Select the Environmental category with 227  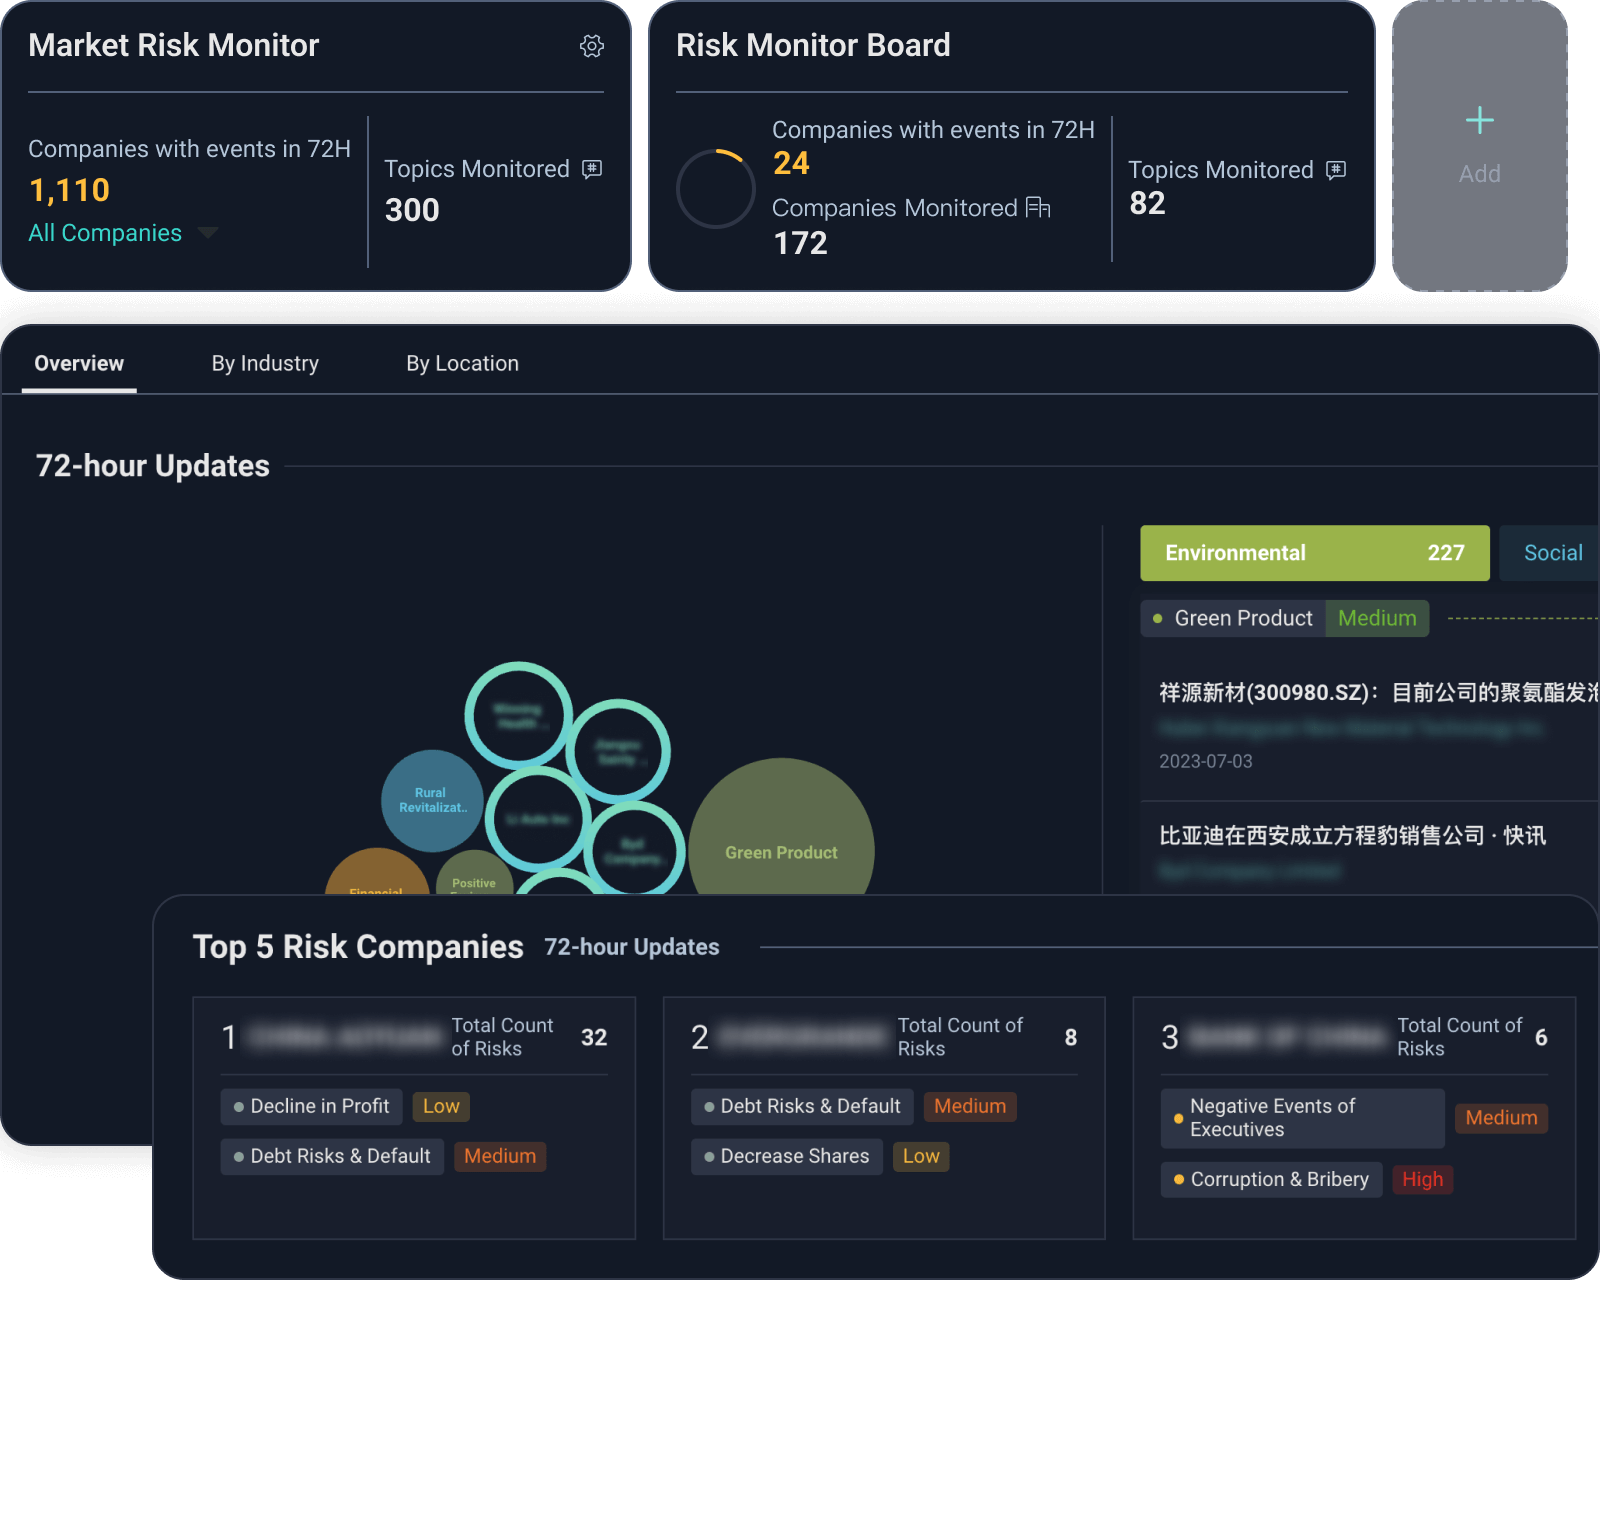[x=1314, y=553]
